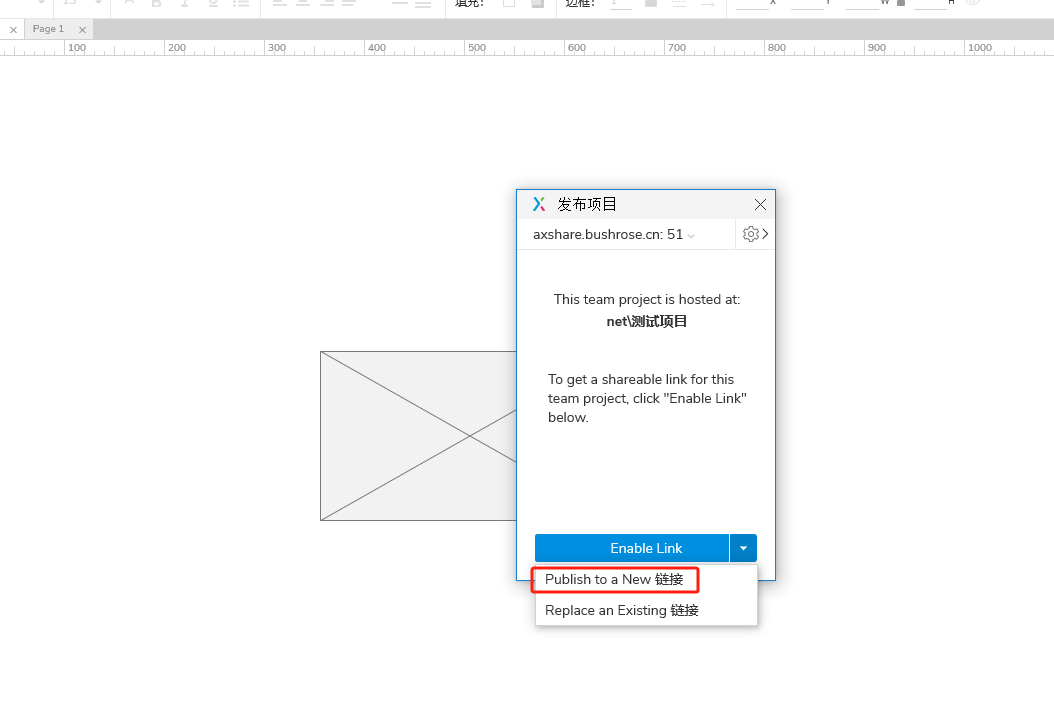The width and height of the screenshot is (1054, 701).
Task: Click the project path net\测试项目 text
Action: click(x=647, y=321)
